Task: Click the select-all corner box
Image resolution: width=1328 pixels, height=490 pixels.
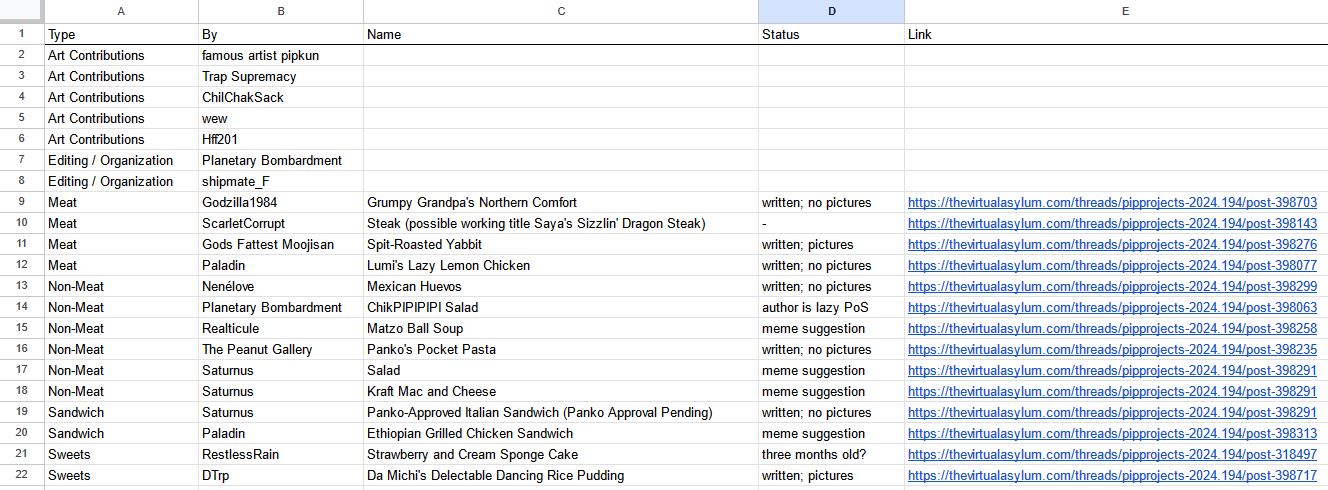Action: click(x=21, y=11)
